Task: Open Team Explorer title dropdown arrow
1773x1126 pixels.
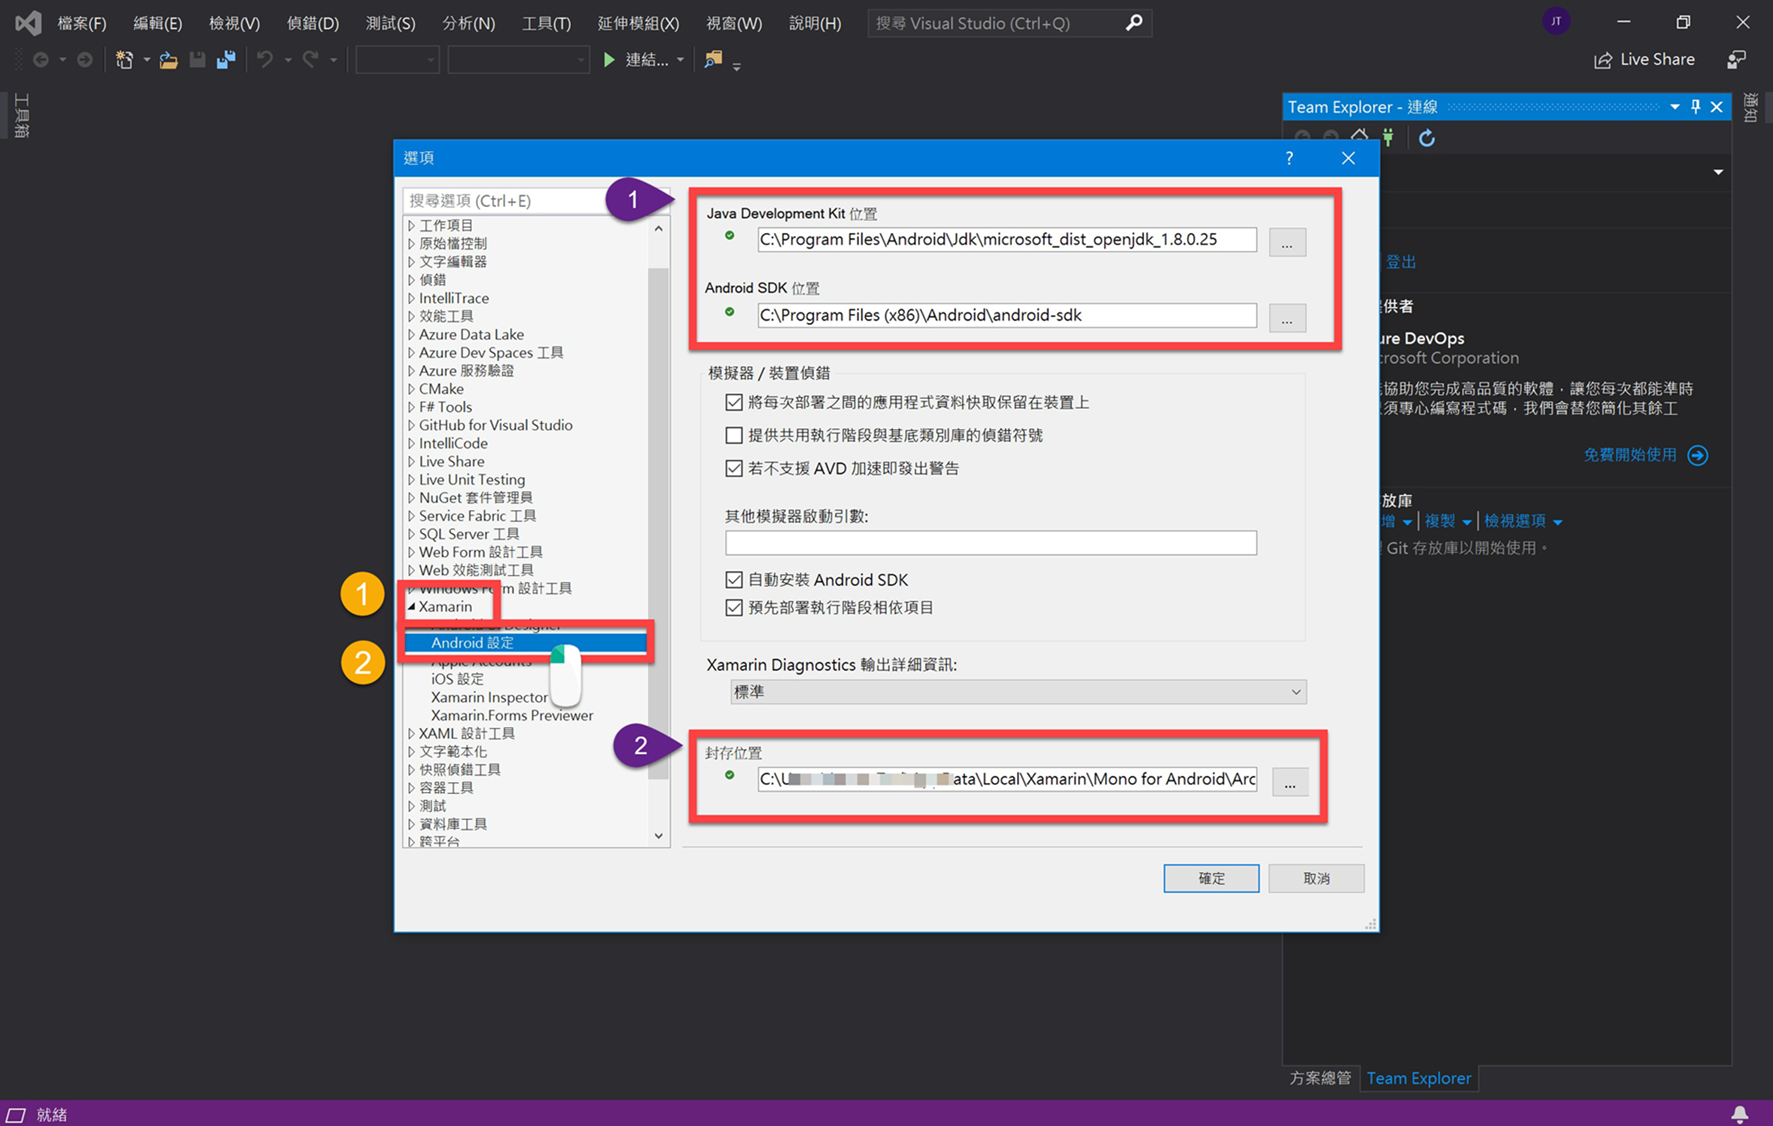Action: coord(1675,106)
